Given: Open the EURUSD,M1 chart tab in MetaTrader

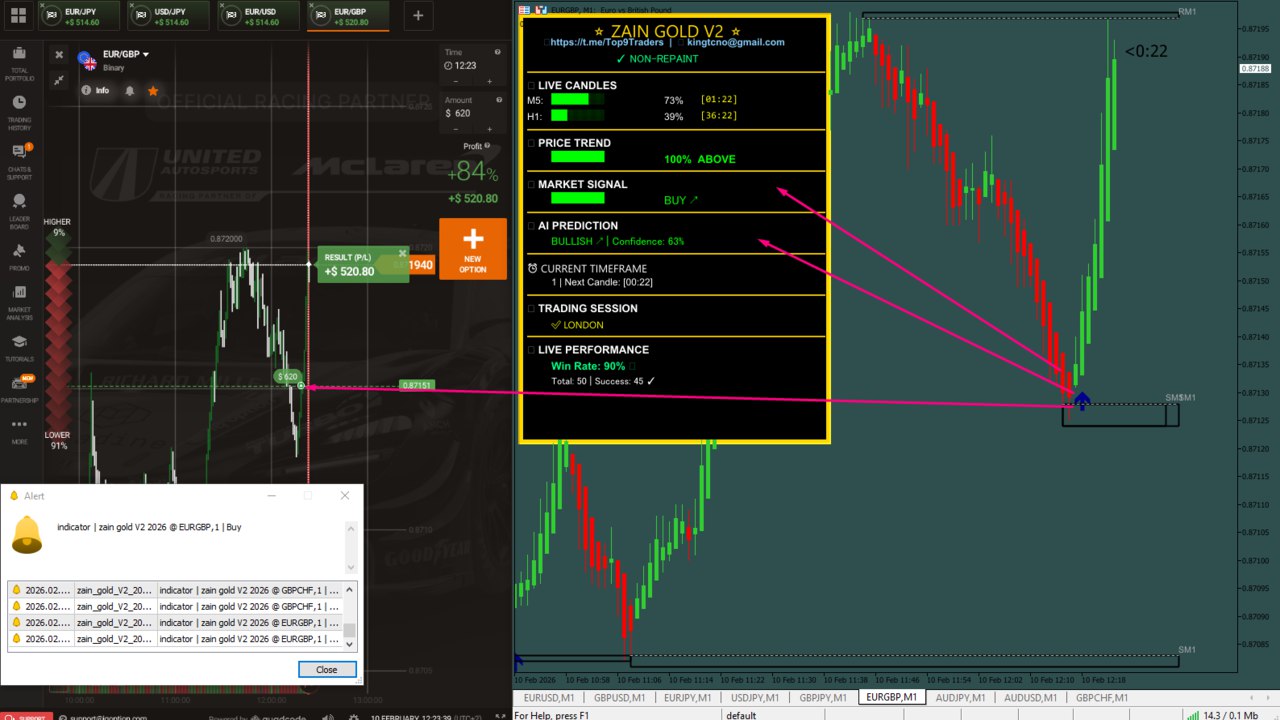Looking at the screenshot, I should click(549, 697).
